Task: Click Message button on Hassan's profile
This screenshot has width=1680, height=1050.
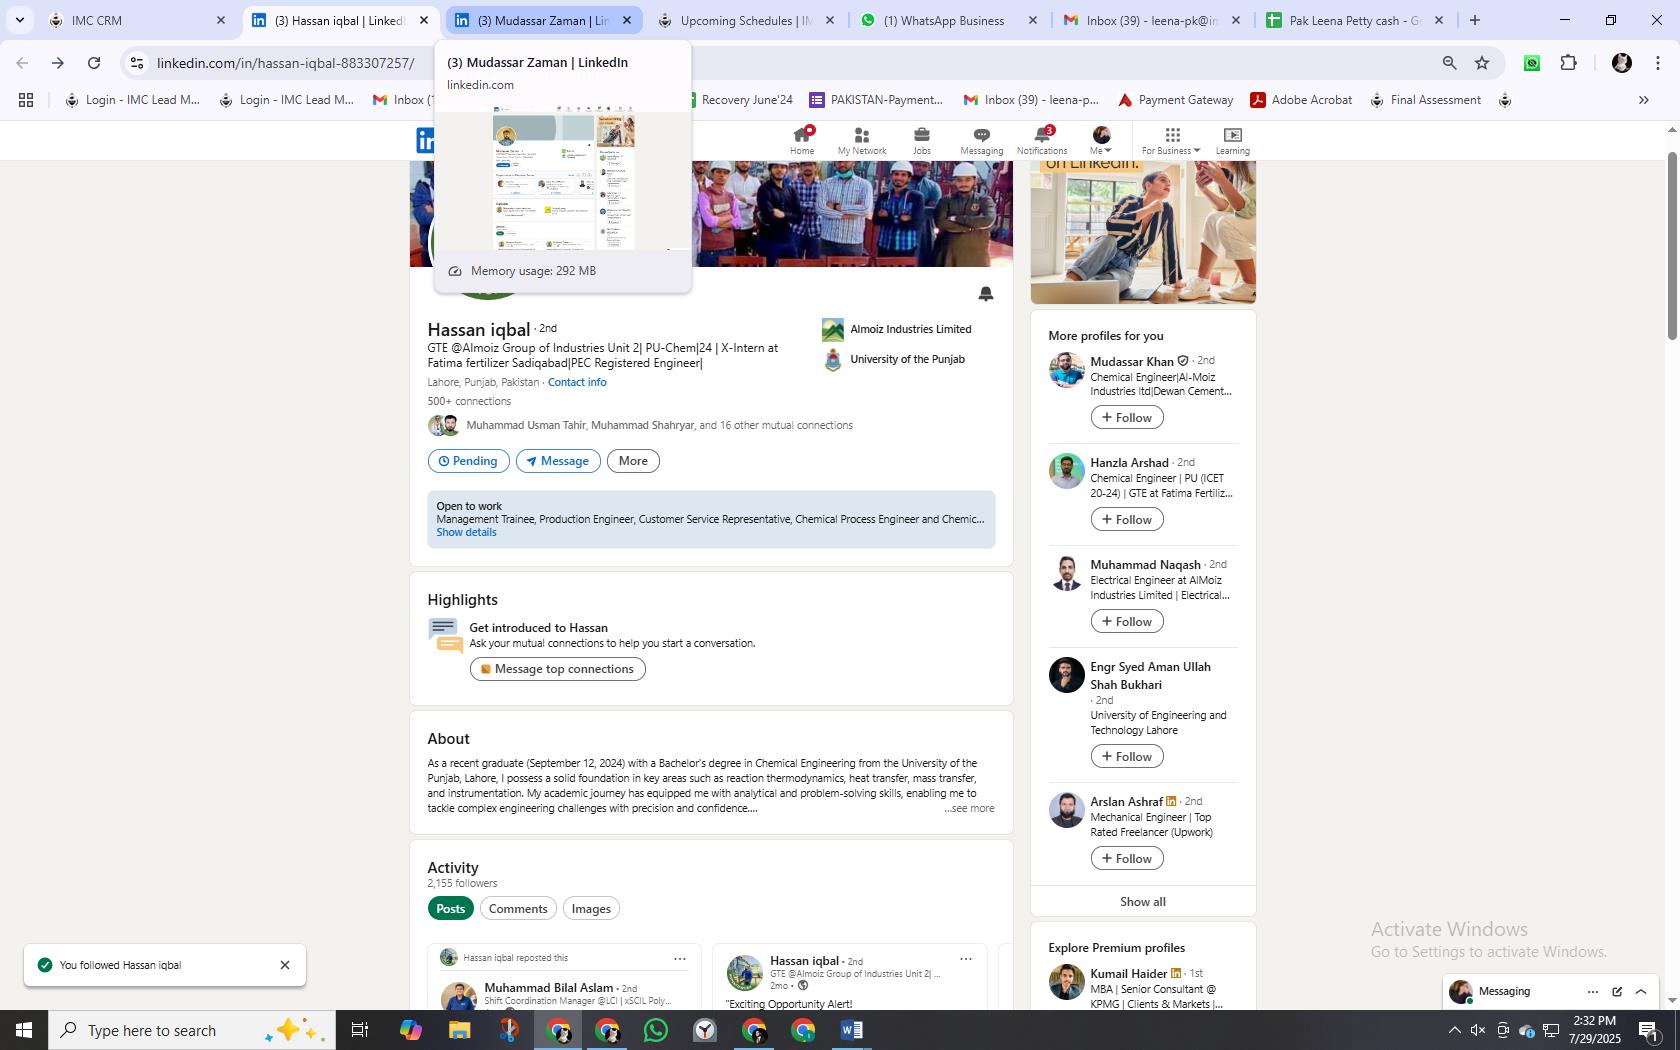Action: coord(558,461)
